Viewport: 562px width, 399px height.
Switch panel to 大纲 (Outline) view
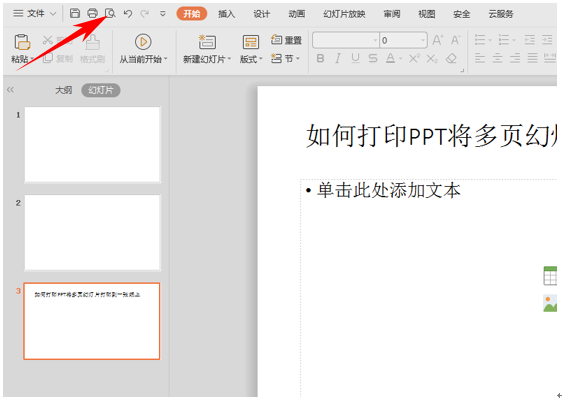(63, 90)
